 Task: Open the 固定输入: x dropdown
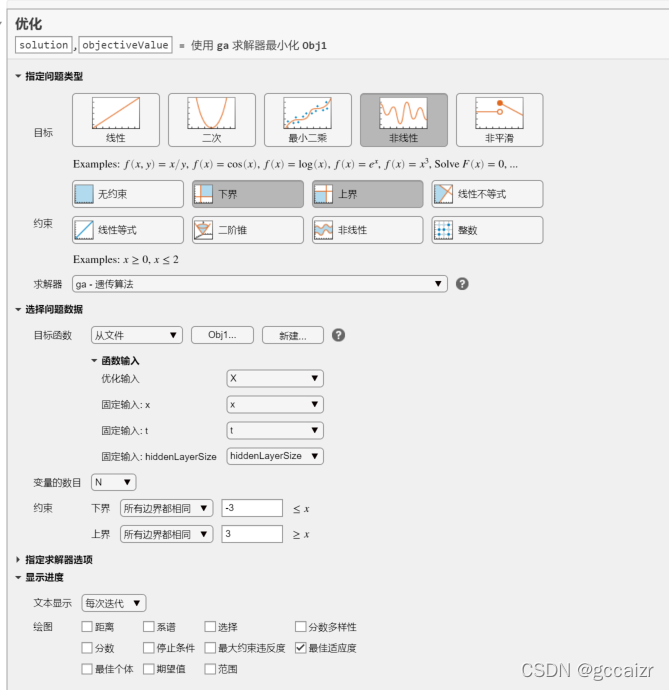[x=275, y=404]
